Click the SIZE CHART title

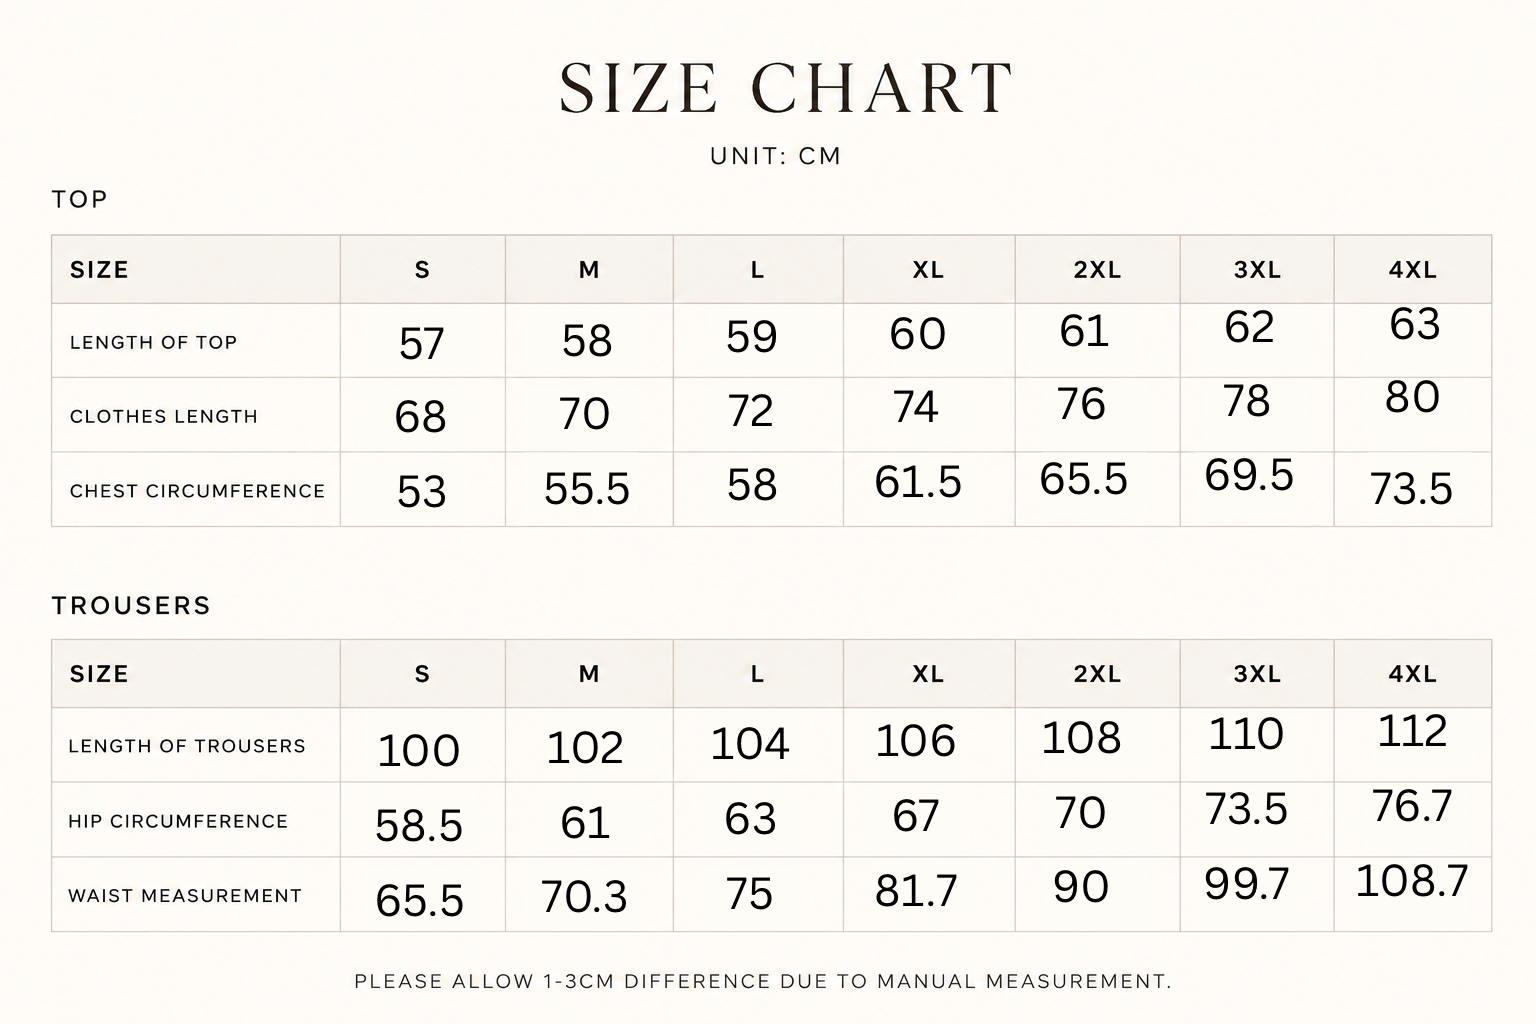[x=786, y=88]
